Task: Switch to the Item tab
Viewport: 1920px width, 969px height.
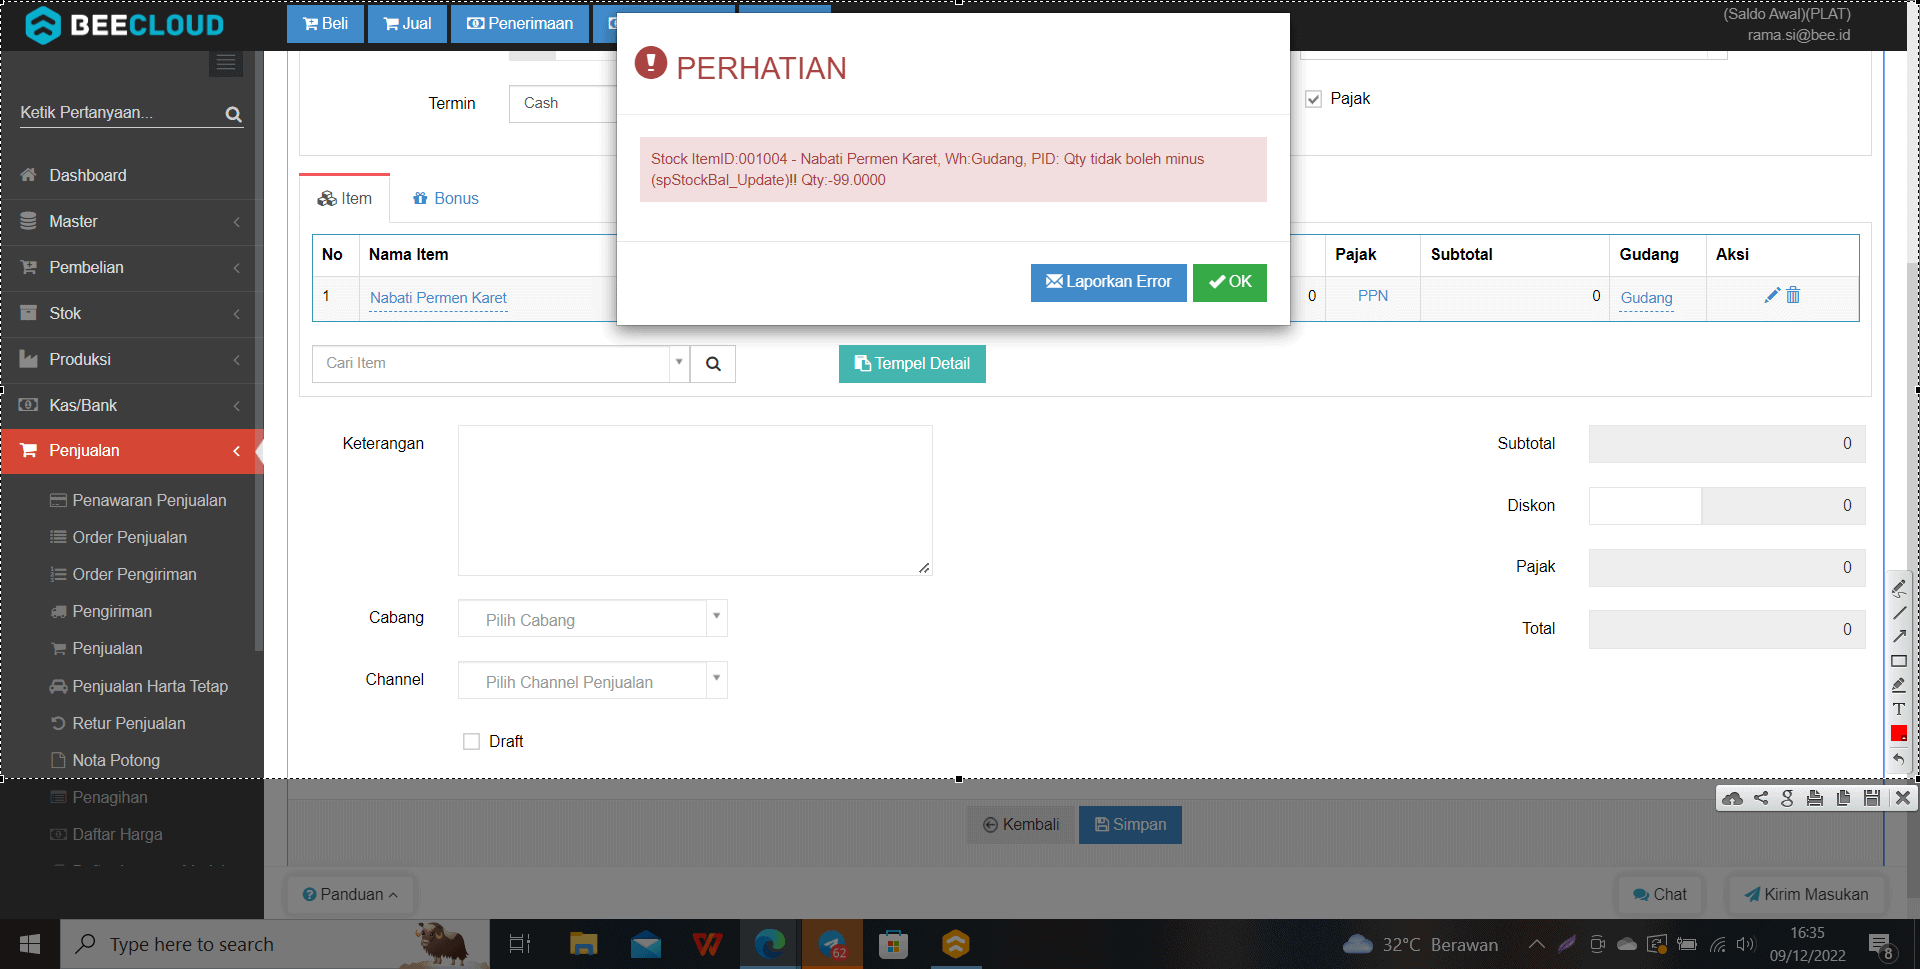Action: point(345,198)
